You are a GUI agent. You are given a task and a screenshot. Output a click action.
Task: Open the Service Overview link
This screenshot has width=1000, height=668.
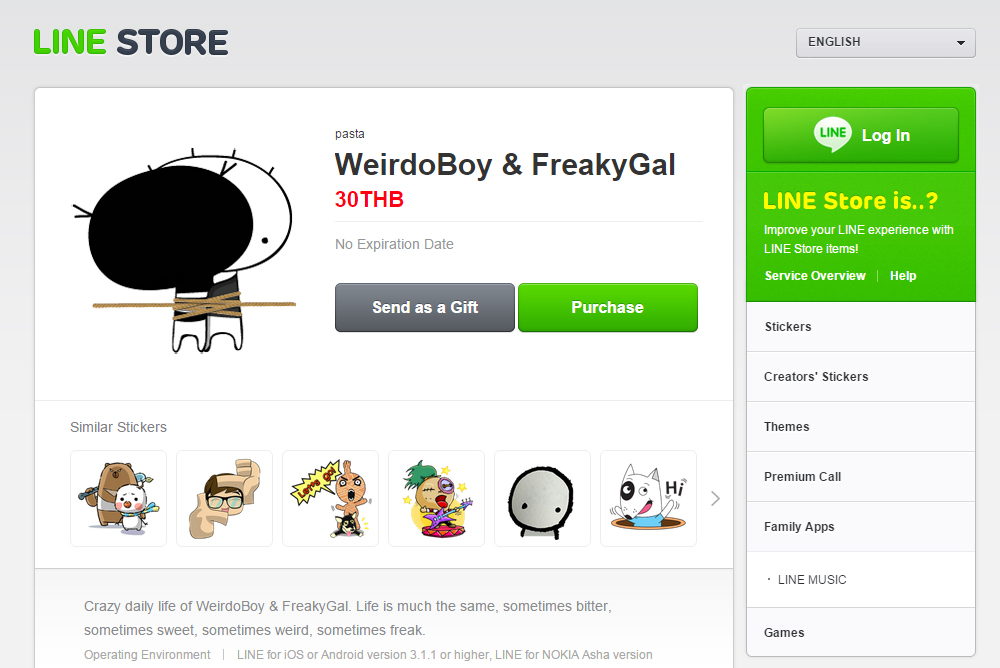815,276
